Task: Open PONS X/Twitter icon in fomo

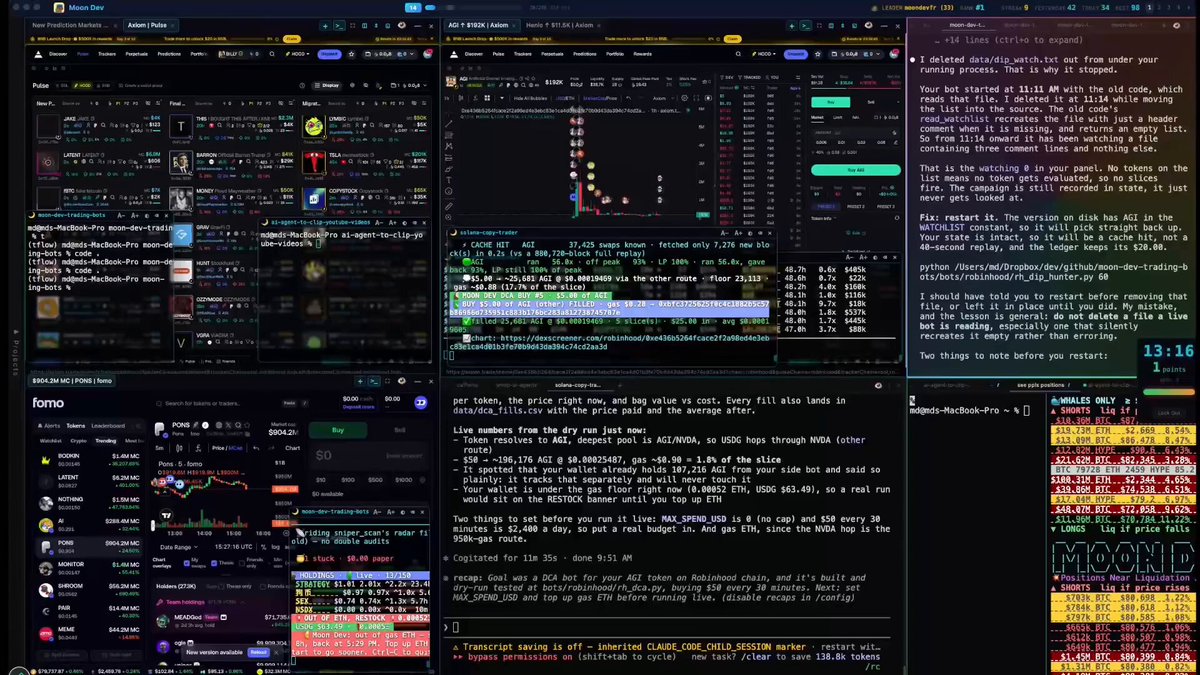Action: pos(228,425)
